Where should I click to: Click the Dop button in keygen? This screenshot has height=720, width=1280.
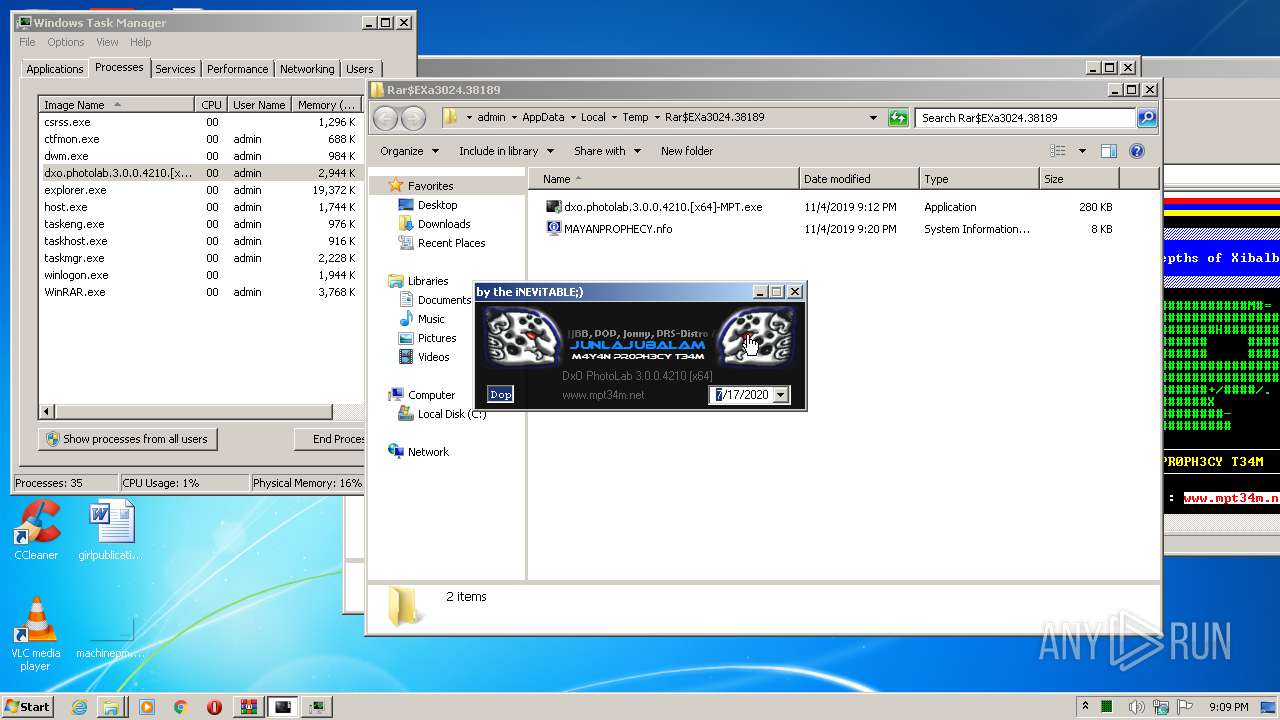pyautogui.click(x=501, y=395)
